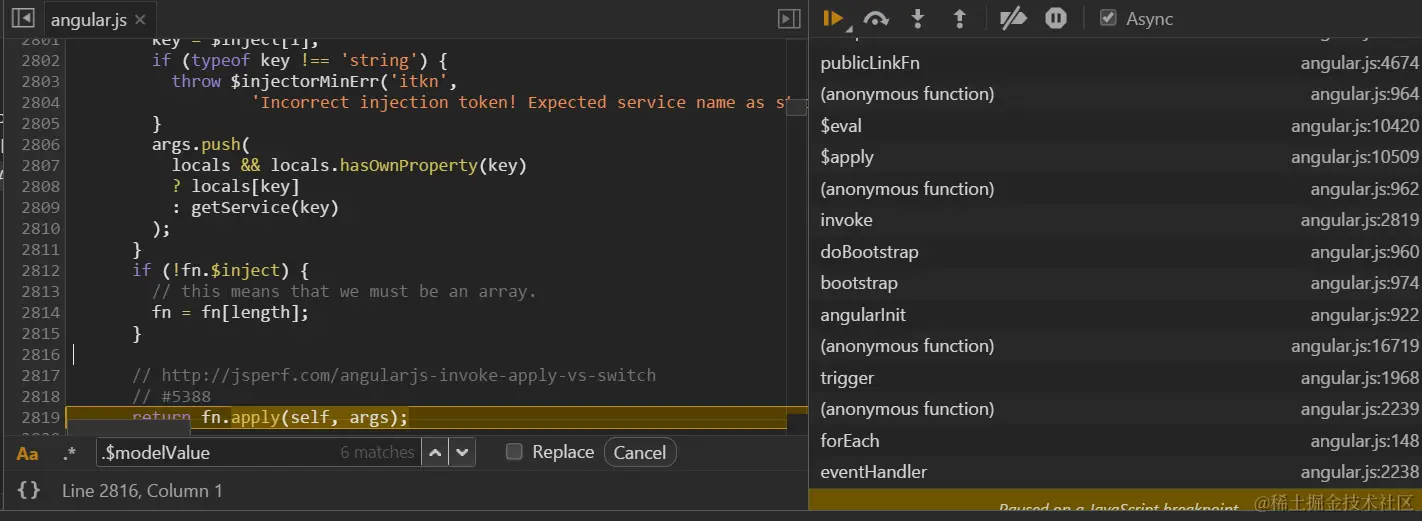Click the getService(key) code line
The image size is (1422, 521).
pos(255,207)
